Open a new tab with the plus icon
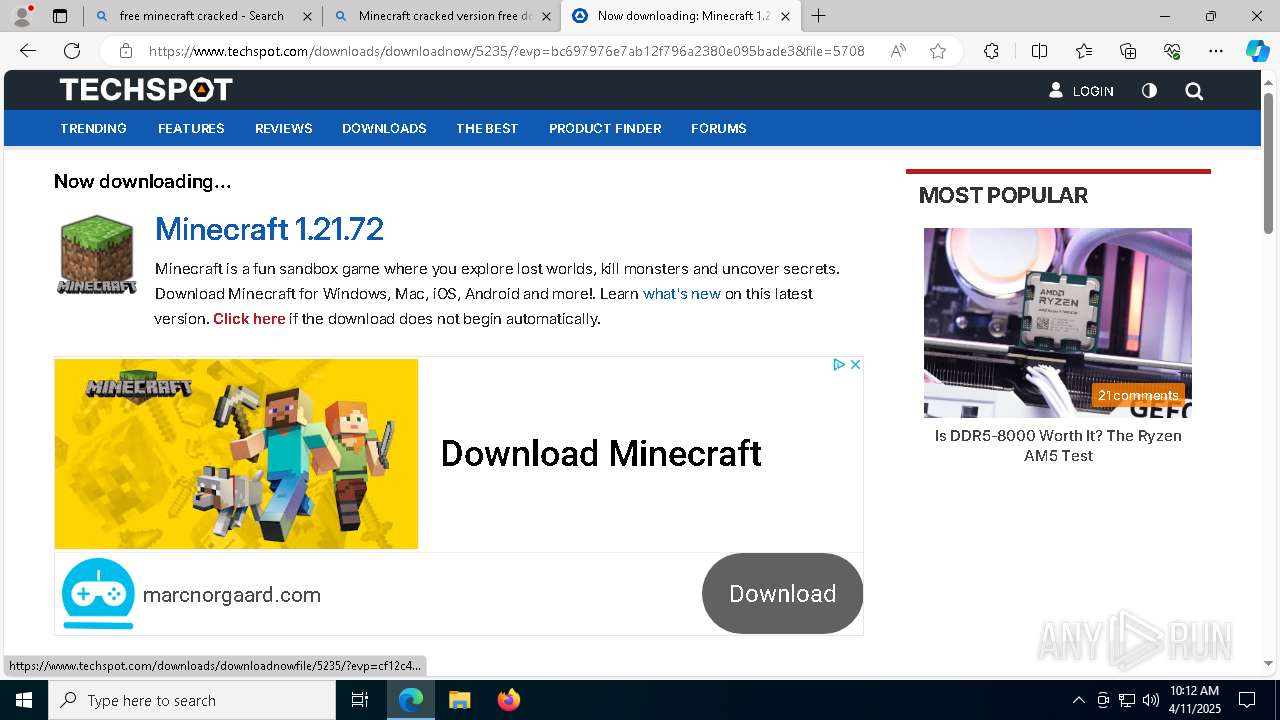 point(818,15)
